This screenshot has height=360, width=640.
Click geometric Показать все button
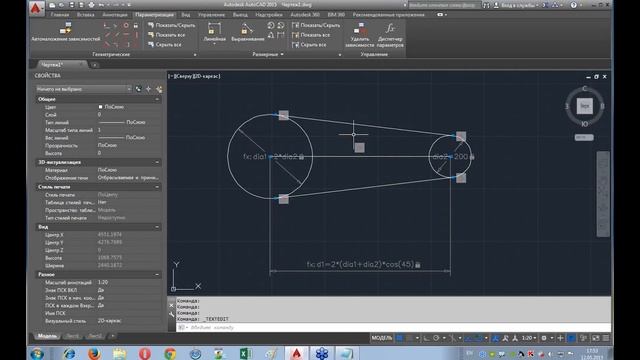tap(167, 35)
